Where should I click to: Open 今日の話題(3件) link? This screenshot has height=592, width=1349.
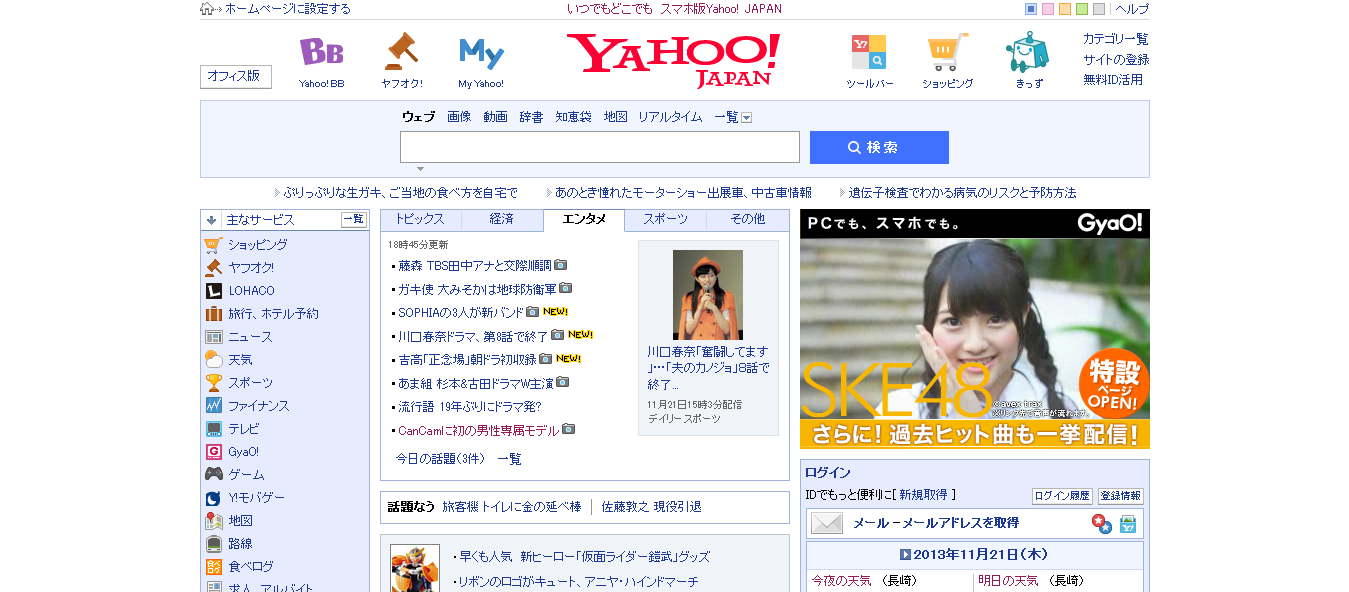pos(440,459)
